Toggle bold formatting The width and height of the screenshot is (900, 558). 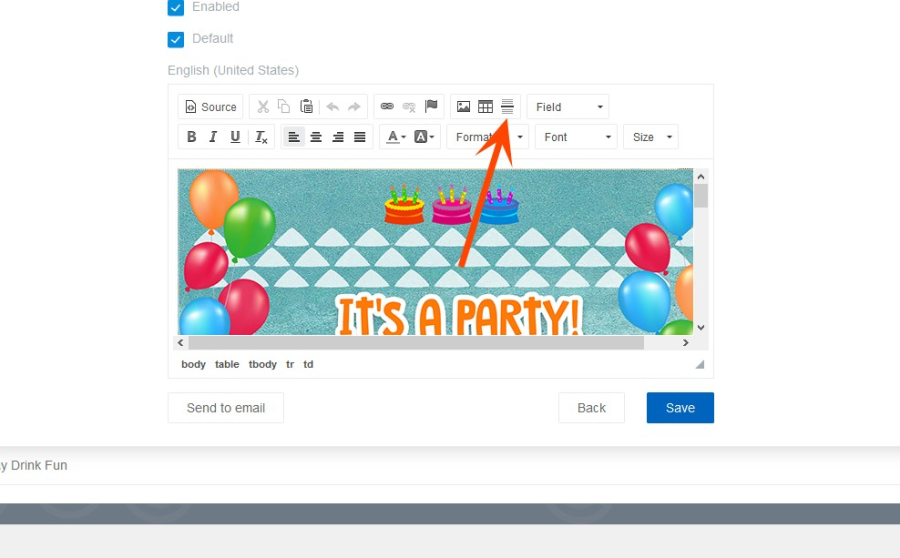click(192, 137)
